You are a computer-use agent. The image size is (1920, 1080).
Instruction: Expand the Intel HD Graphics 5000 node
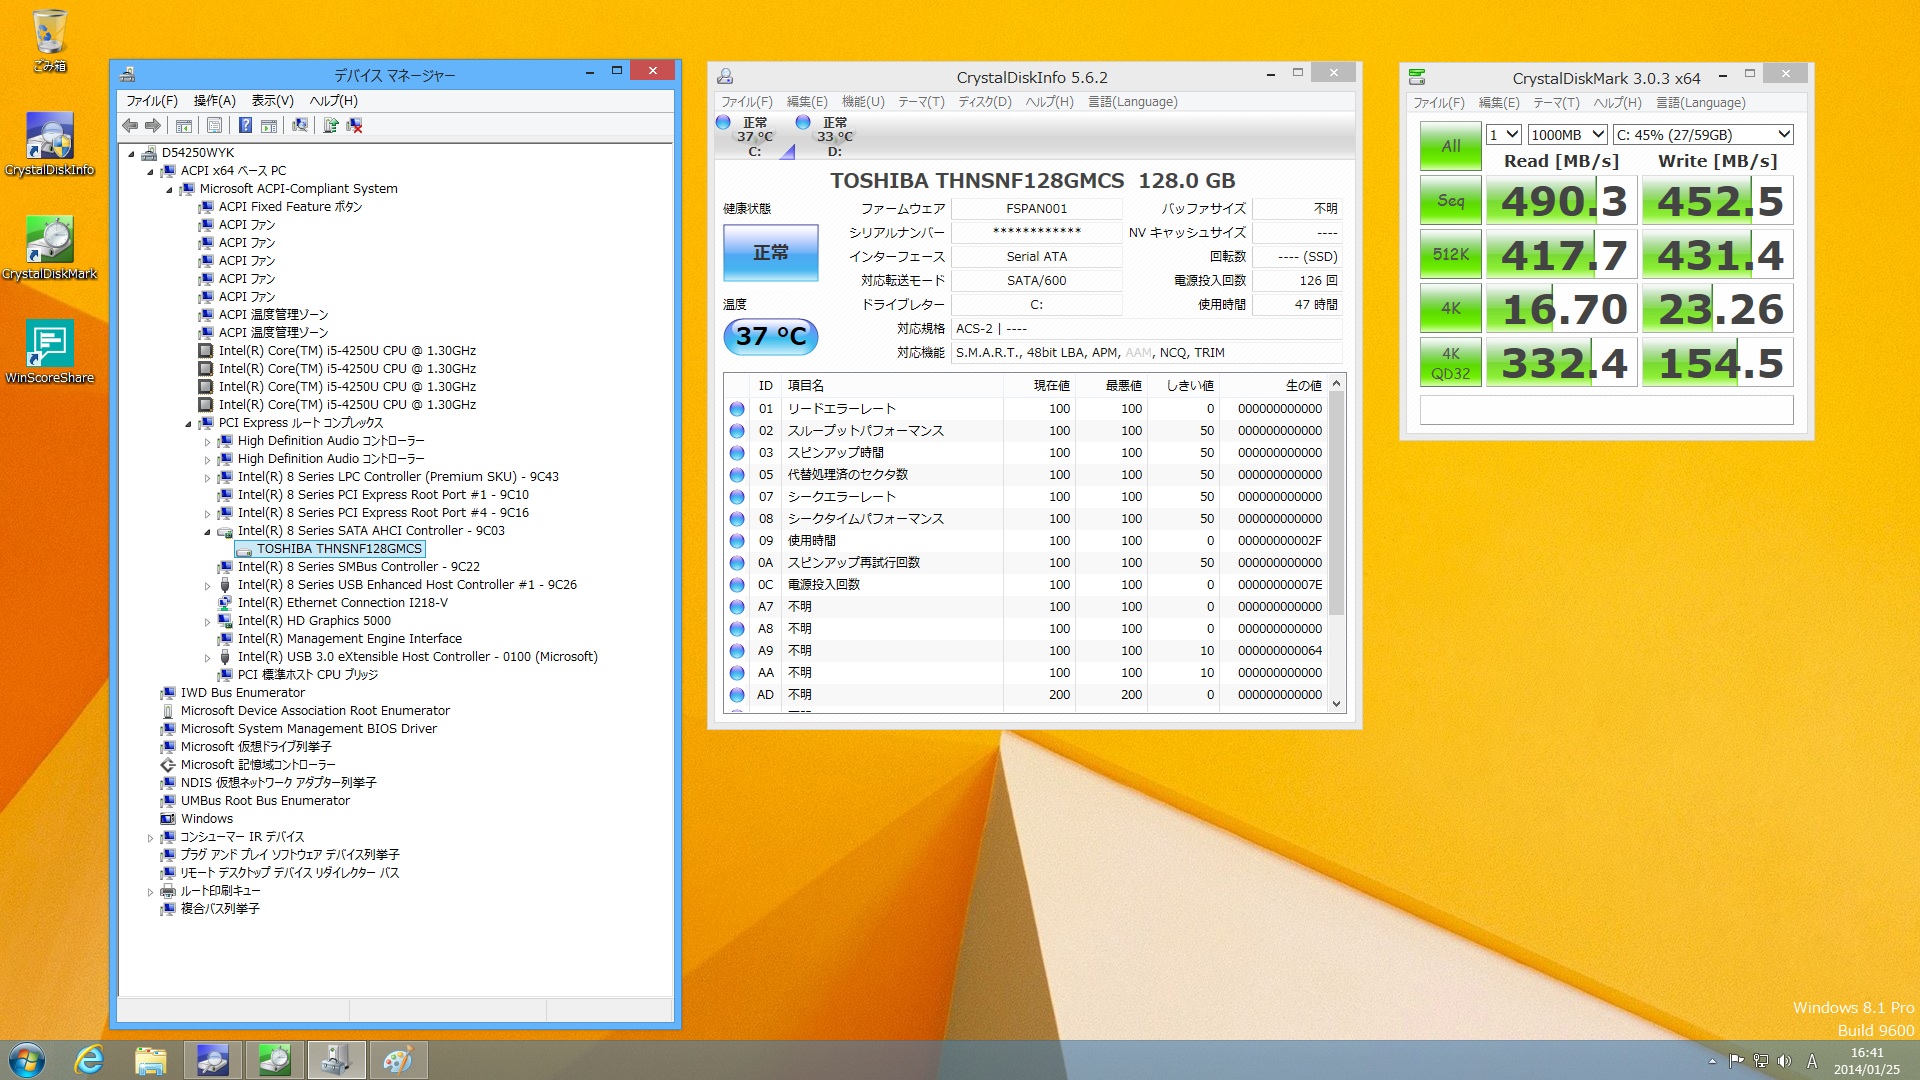[x=207, y=622]
